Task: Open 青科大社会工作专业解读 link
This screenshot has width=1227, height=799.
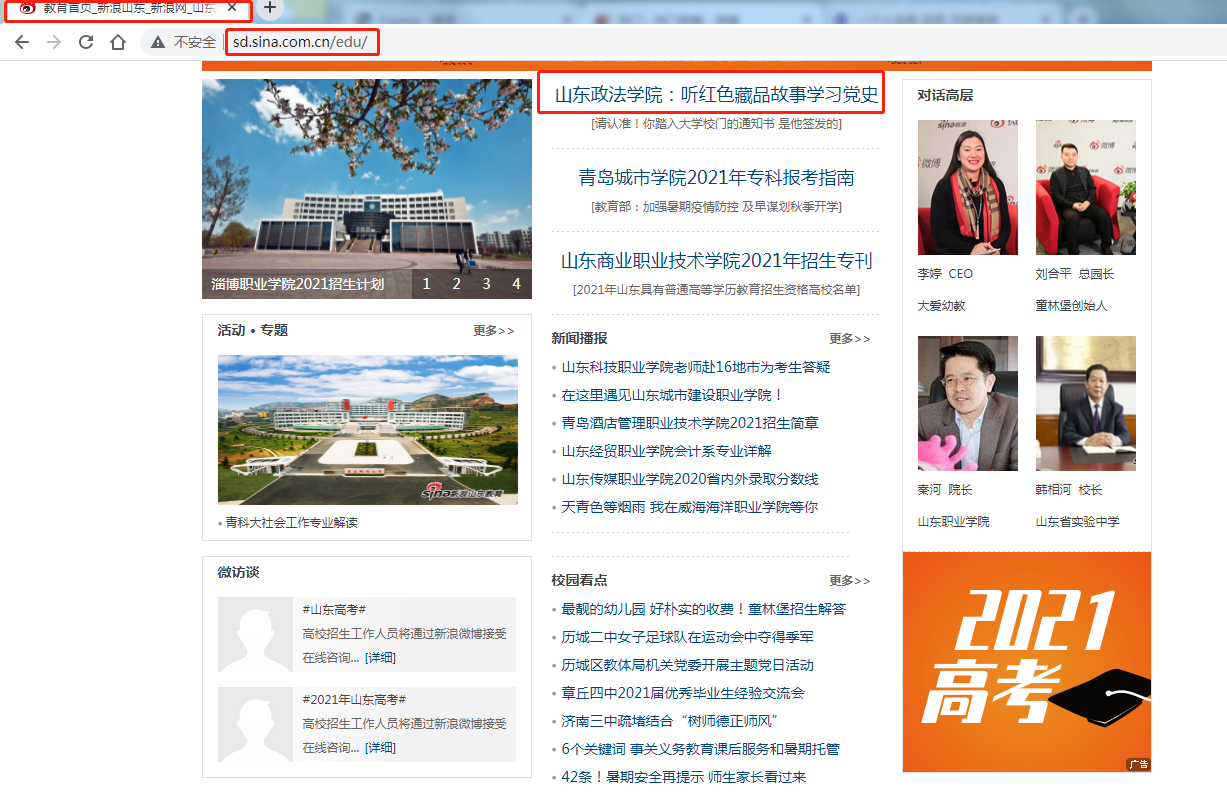Action: click(x=291, y=523)
